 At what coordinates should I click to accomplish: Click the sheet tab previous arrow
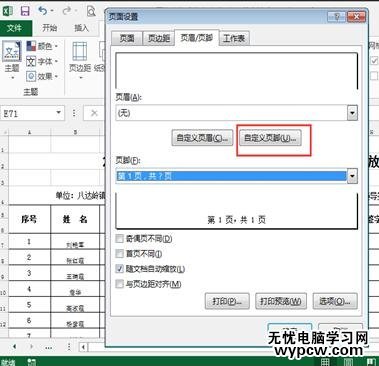(14, 347)
